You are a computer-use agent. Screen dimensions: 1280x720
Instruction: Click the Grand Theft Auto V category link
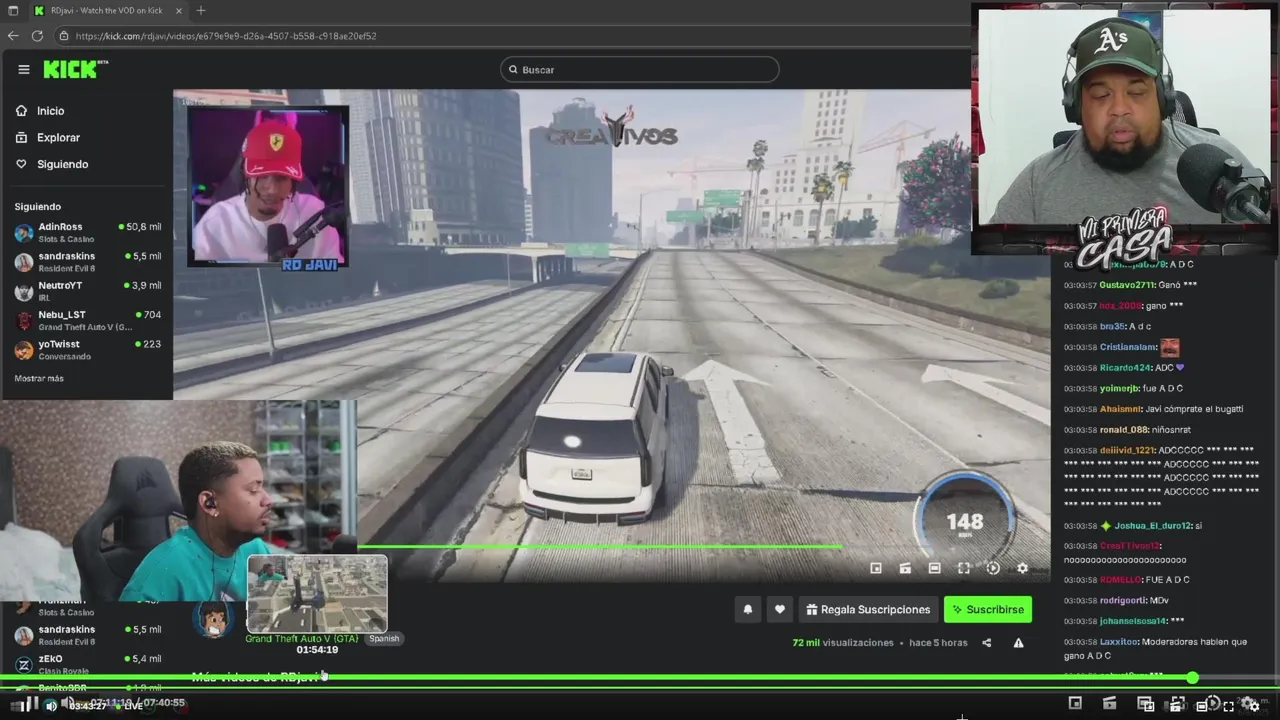(302, 638)
